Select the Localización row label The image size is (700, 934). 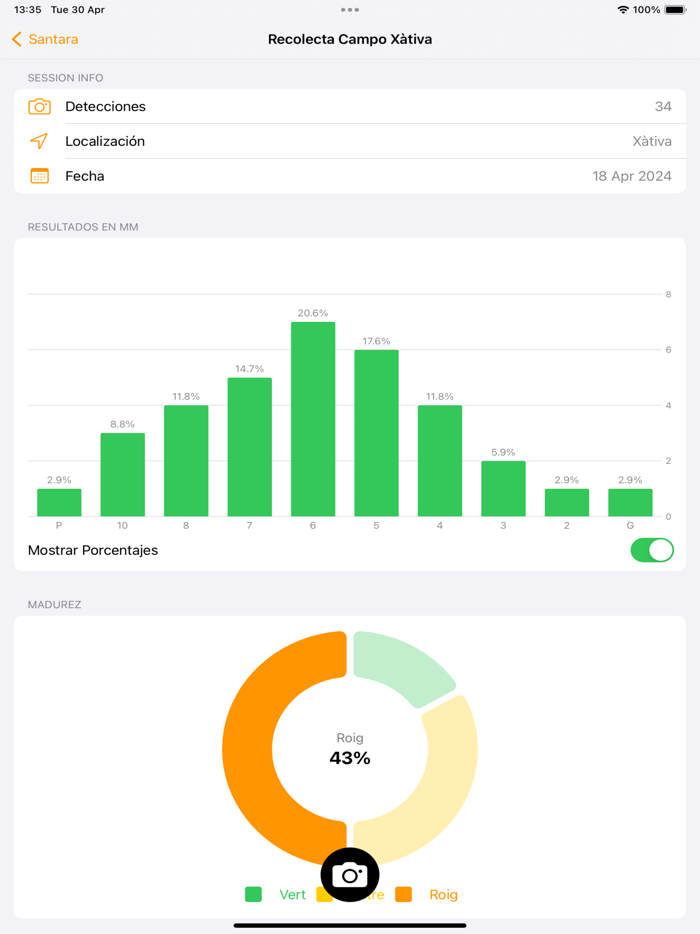tap(105, 141)
